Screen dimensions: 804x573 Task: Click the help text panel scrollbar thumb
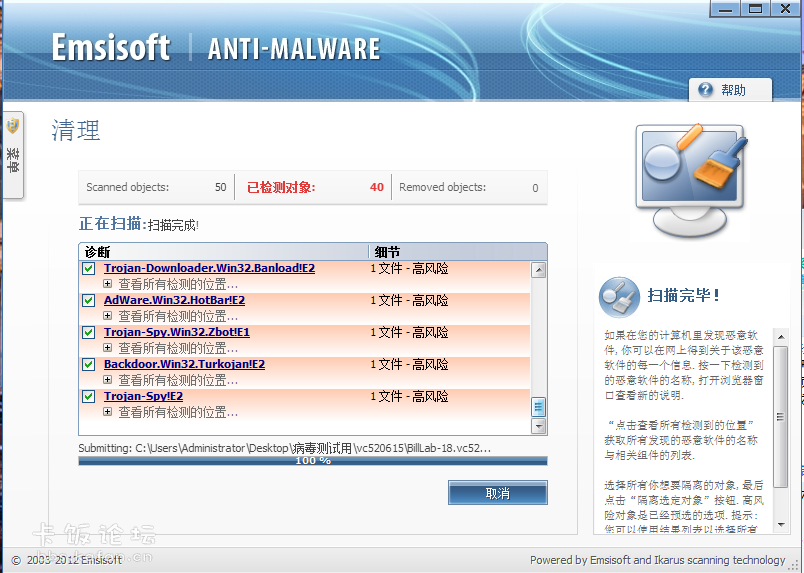(x=780, y=417)
